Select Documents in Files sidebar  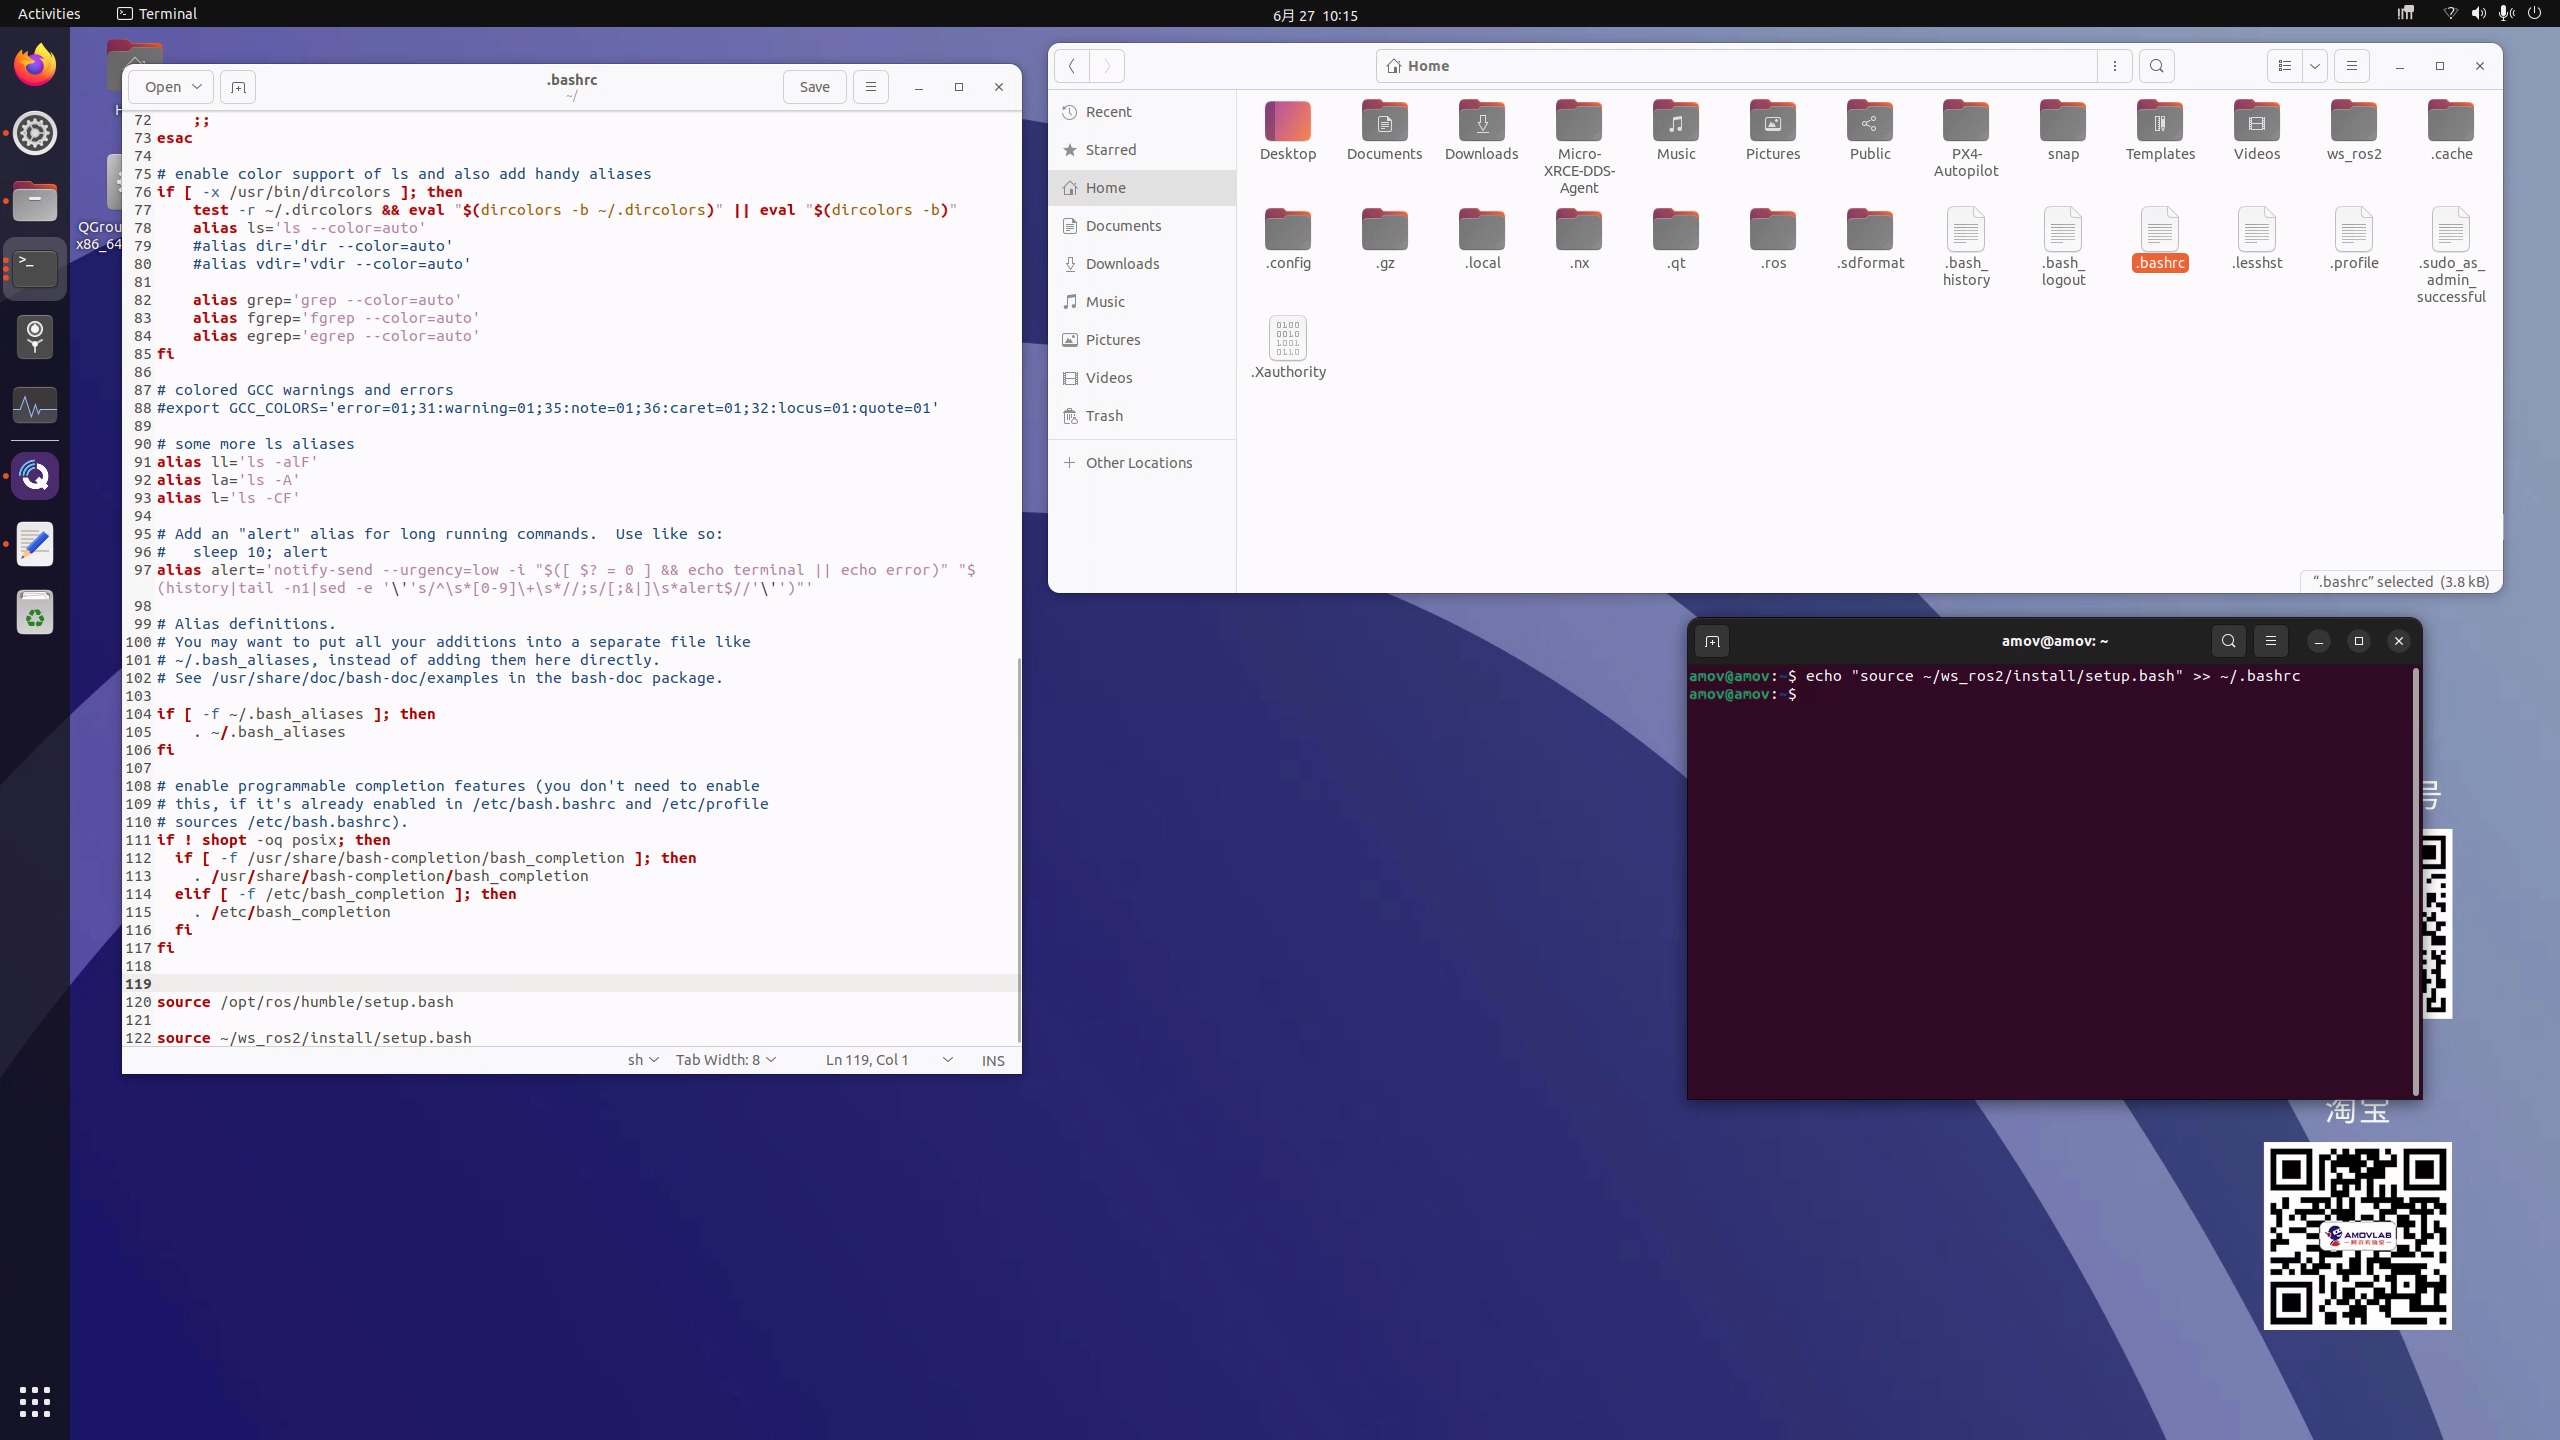point(1142,226)
